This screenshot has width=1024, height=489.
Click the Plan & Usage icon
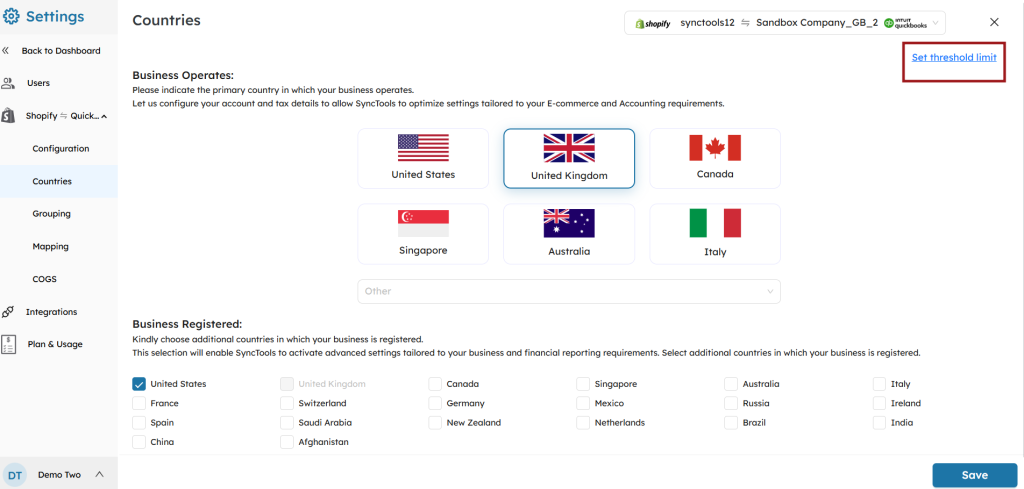(x=9, y=344)
